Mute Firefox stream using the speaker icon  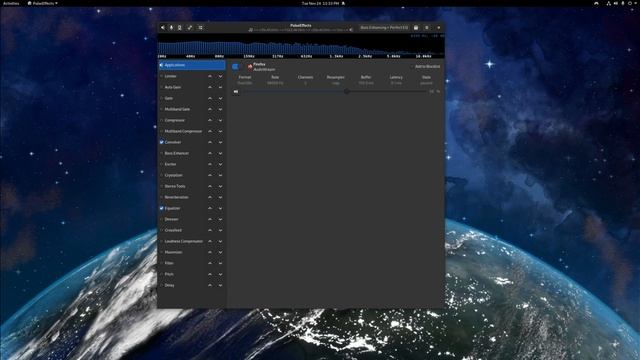(236, 92)
